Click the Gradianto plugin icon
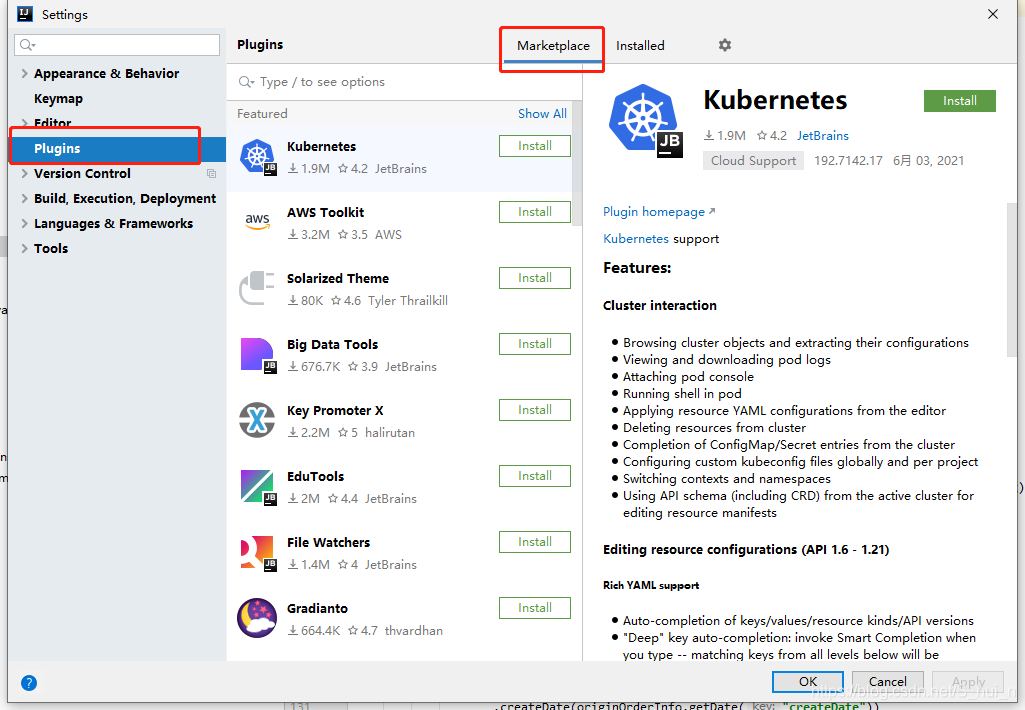This screenshot has width=1025, height=710. 257,618
